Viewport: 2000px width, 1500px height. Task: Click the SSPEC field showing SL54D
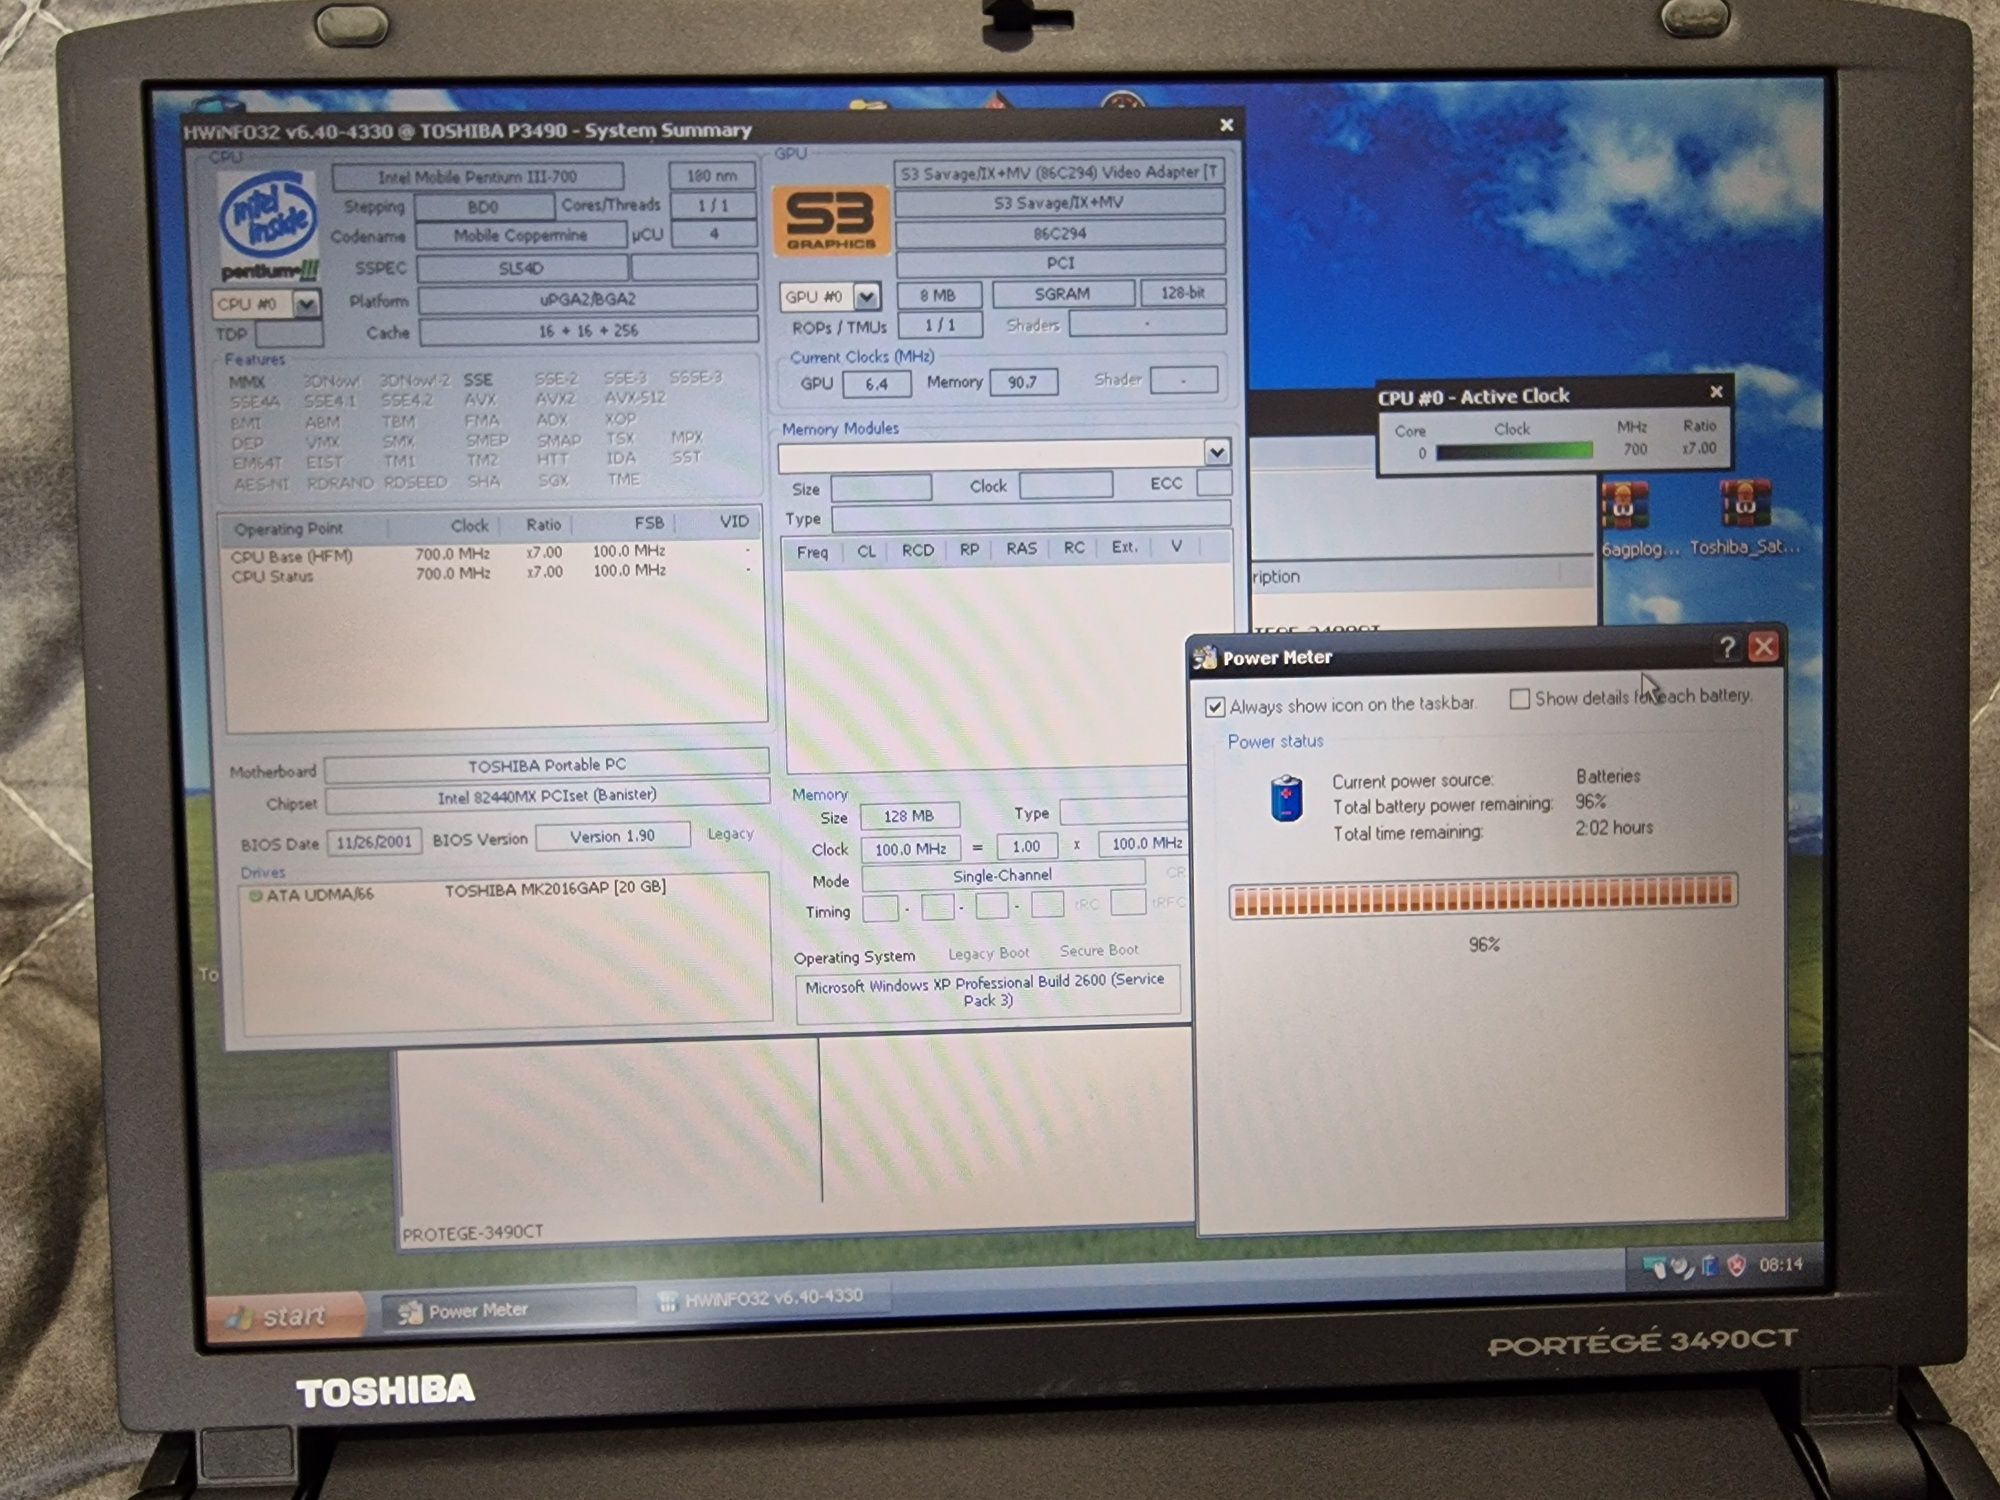tap(521, 268)
